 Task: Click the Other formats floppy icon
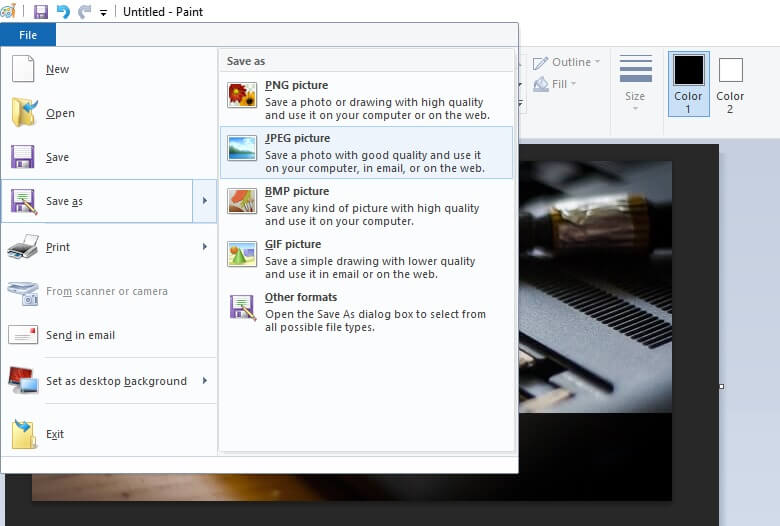[x=242, y=307]
